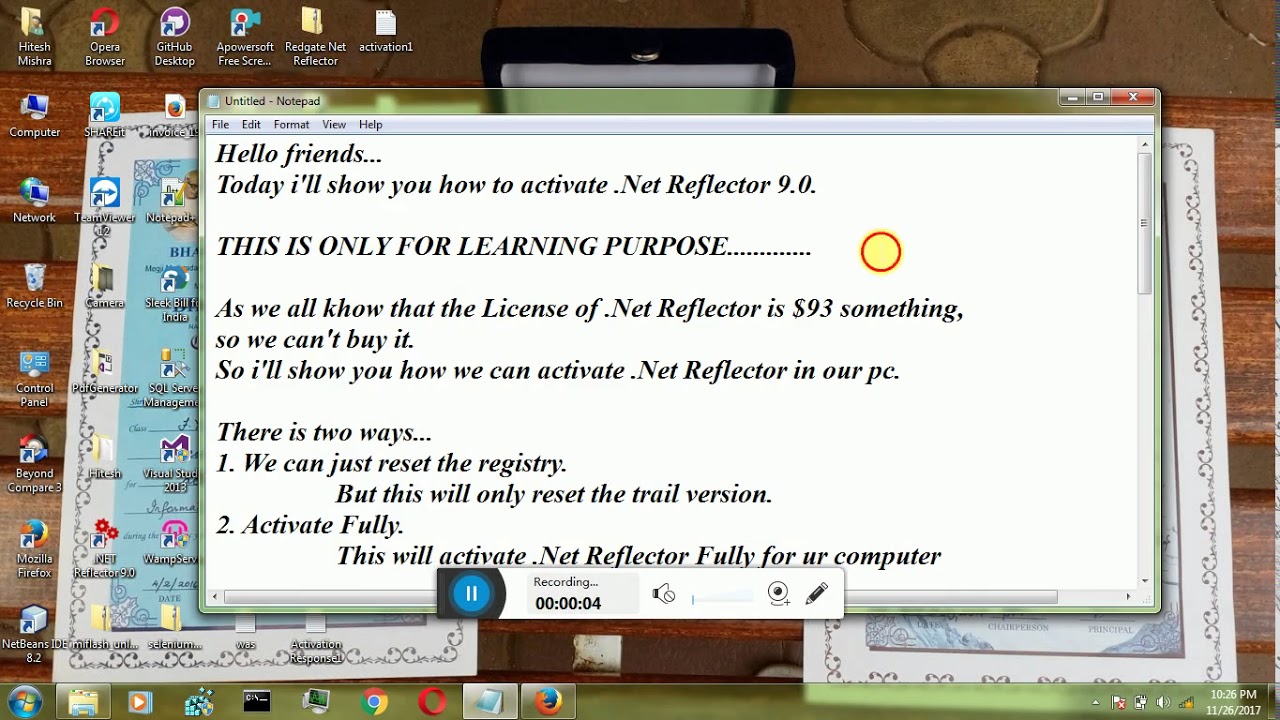Select Camera desktop icon
1280x720 pixels.
coord(104,286)
